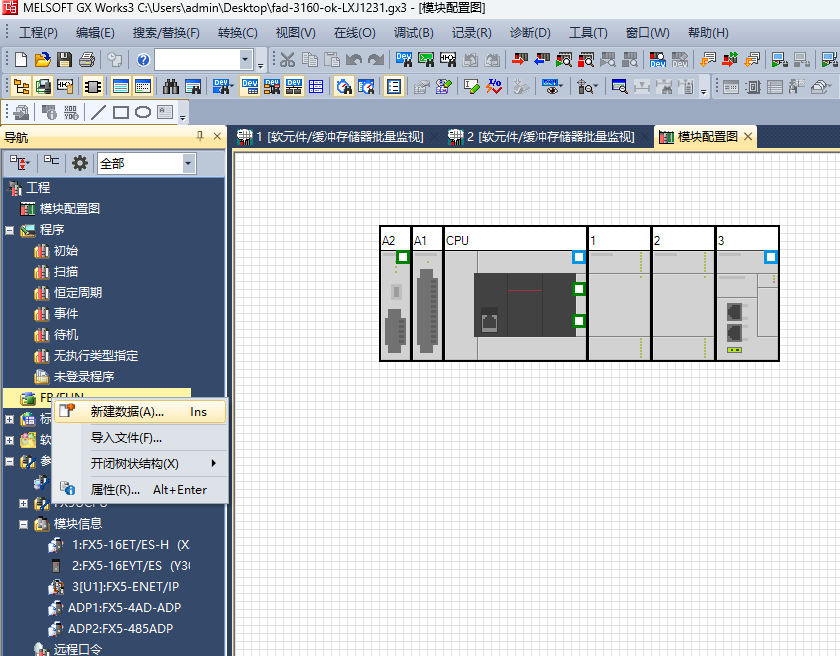Expand the 软元件 tree node toggle
This screenshot has height=656, width=840.
(x=9, y=440)
